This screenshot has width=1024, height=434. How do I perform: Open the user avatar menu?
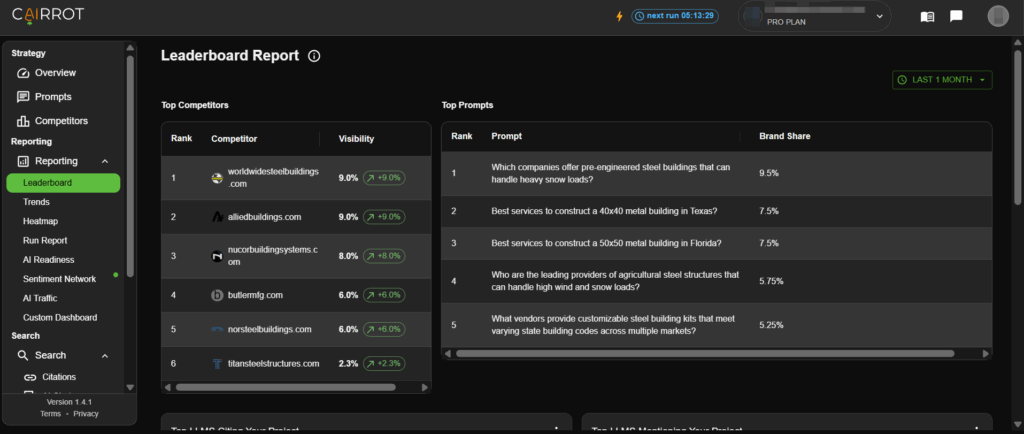pos(998,16)
